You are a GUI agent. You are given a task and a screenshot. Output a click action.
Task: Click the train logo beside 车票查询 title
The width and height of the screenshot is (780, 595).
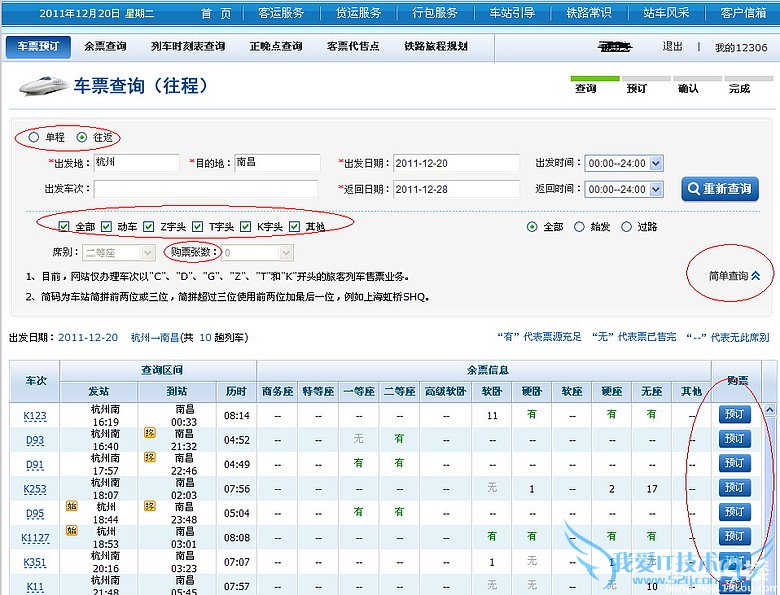(42, 87)
